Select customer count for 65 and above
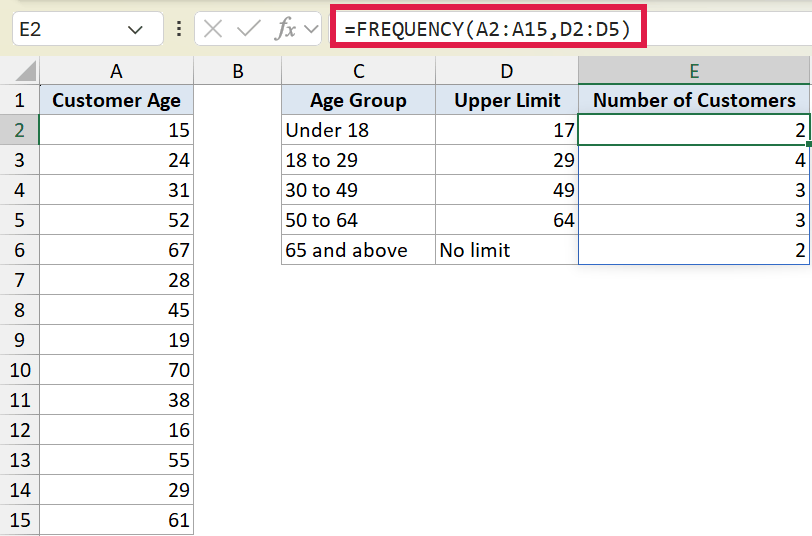The image size is (812, 536). point(694,250)
